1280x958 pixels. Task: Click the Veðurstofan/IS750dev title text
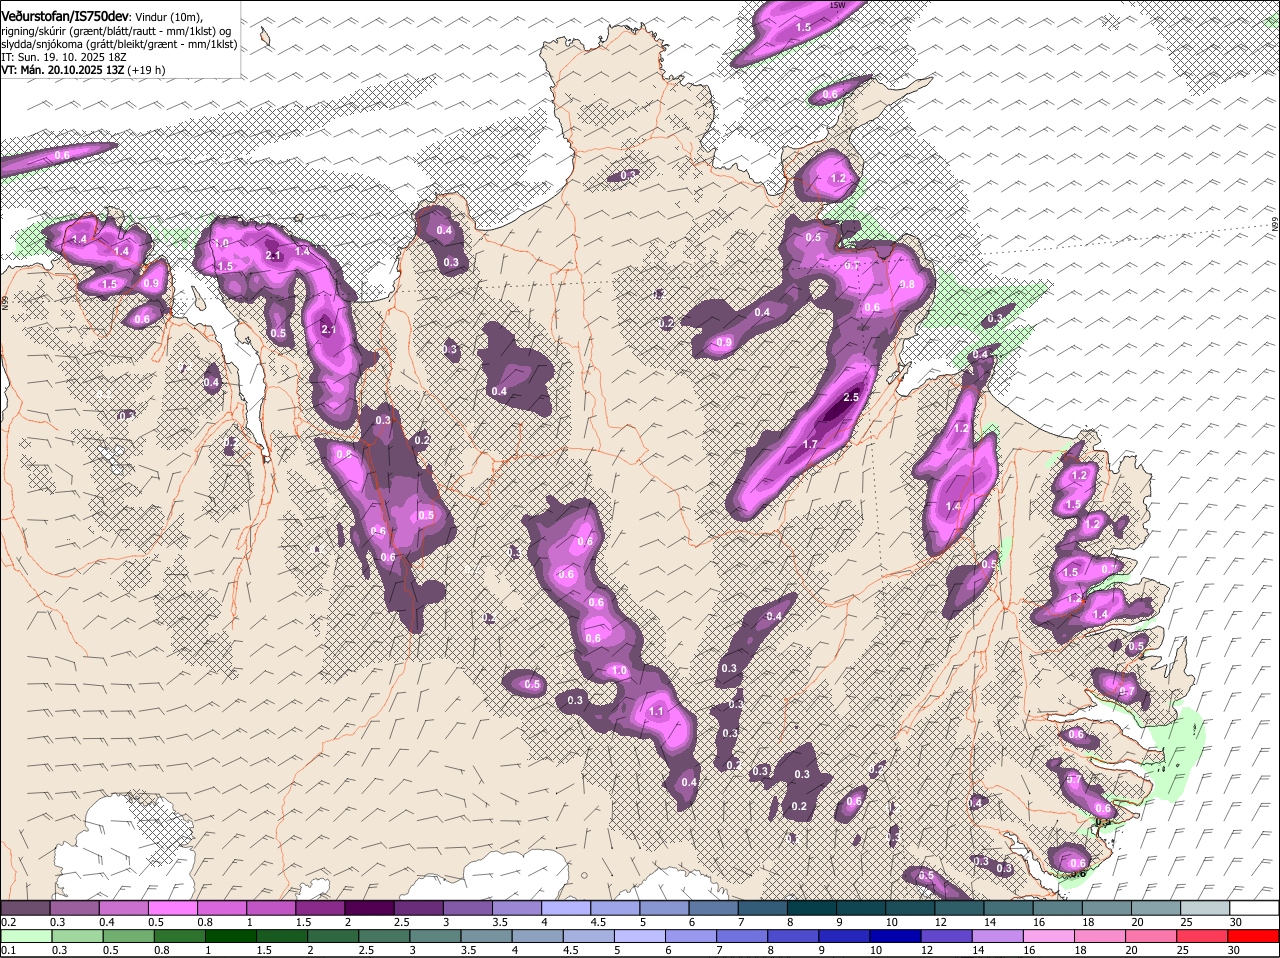pos(64,16)
